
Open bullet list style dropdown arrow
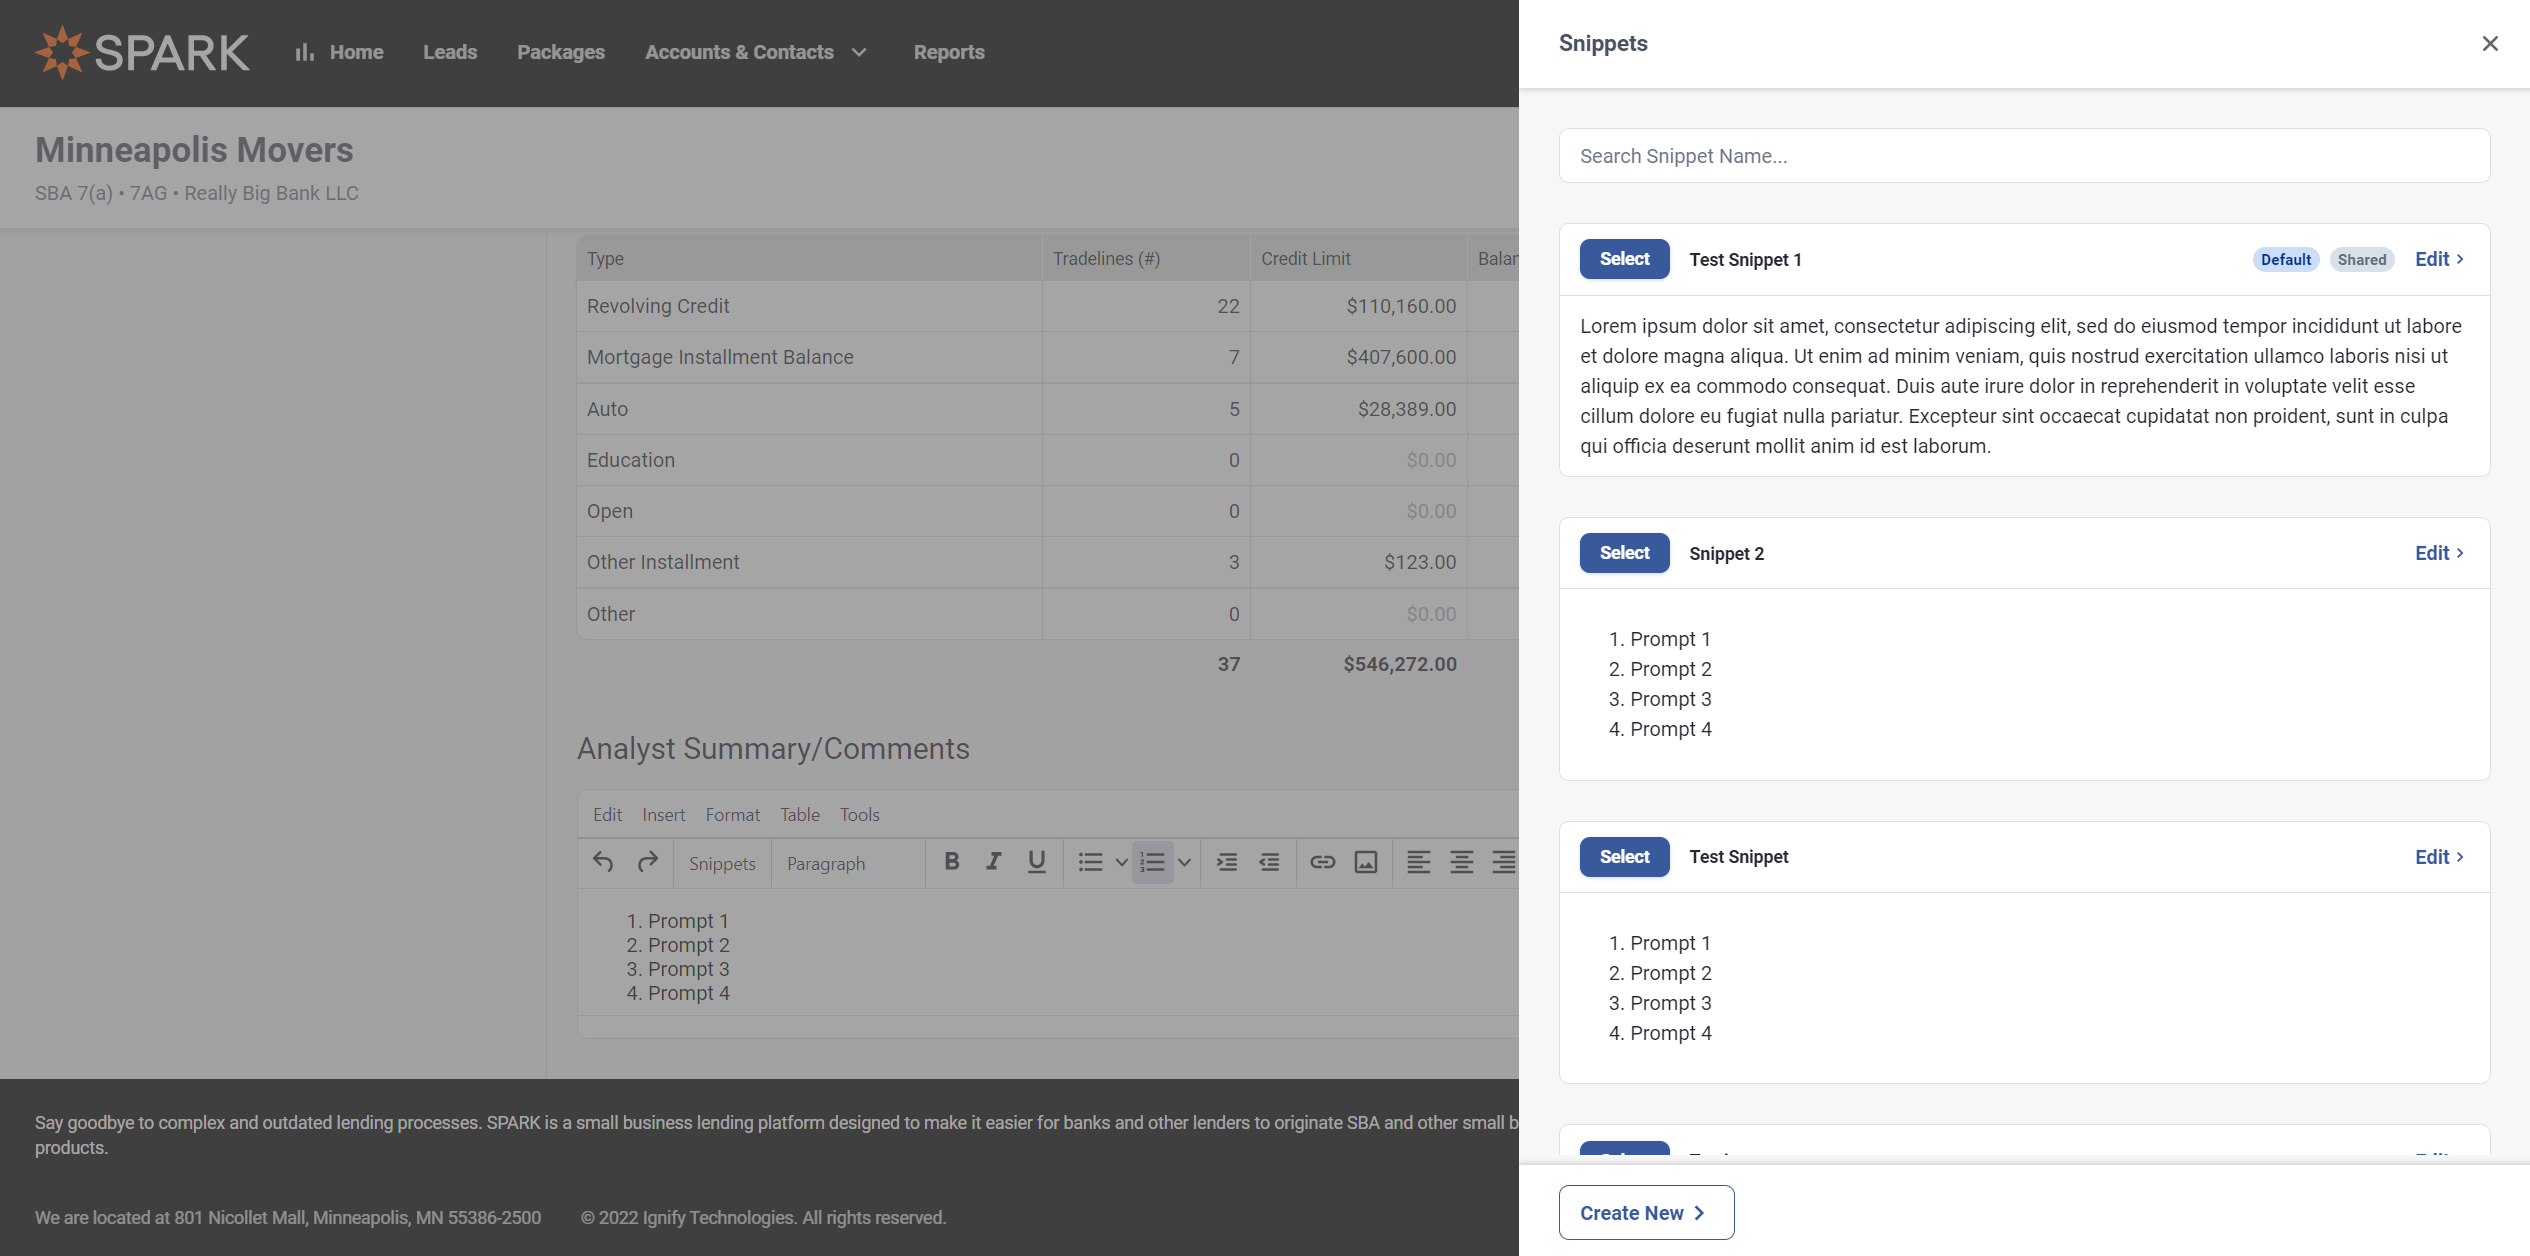[1122, 862]
